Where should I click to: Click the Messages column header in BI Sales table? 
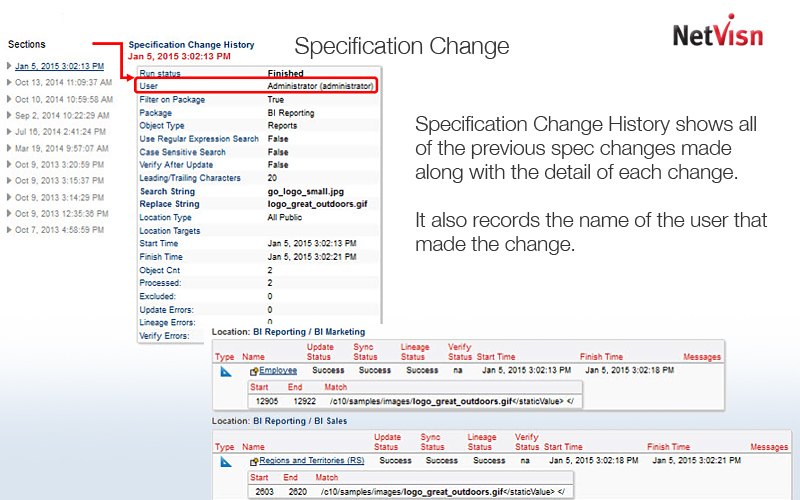click(769, 447)
